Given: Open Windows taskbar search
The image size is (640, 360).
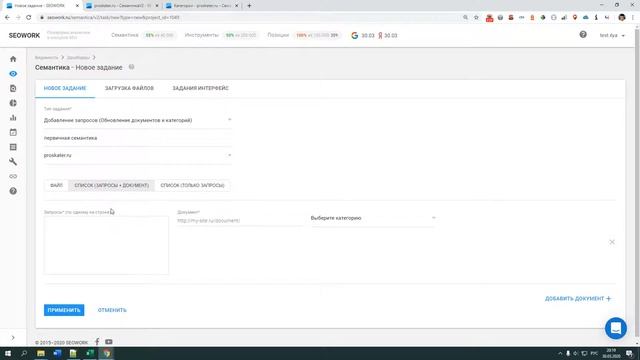Looking at the screenshot, I should click(x=24, y=353).
